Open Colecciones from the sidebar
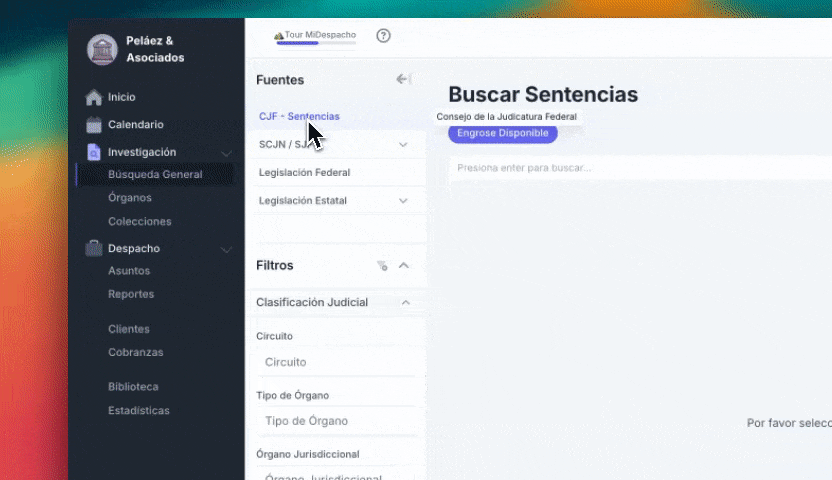The image size is (832, 480). (x=140, y=221)
